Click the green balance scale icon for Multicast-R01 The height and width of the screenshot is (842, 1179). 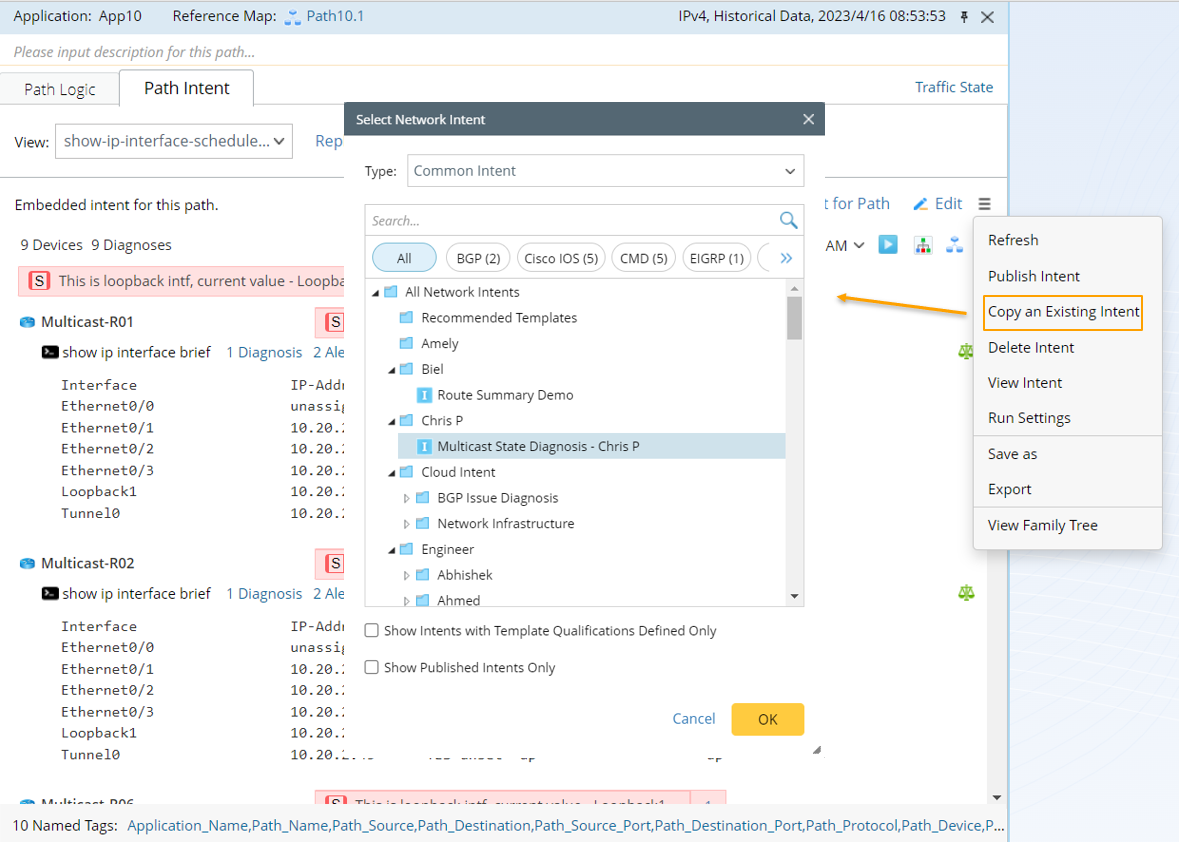966,351
